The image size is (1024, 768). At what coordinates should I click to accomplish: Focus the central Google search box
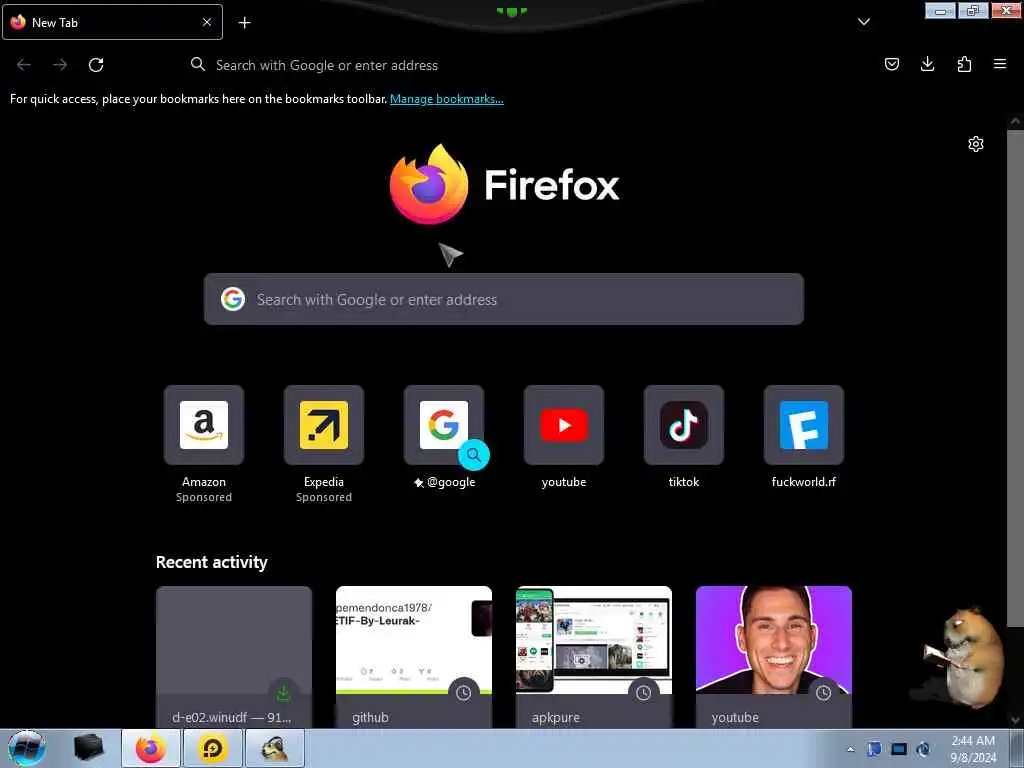point(504,299)
